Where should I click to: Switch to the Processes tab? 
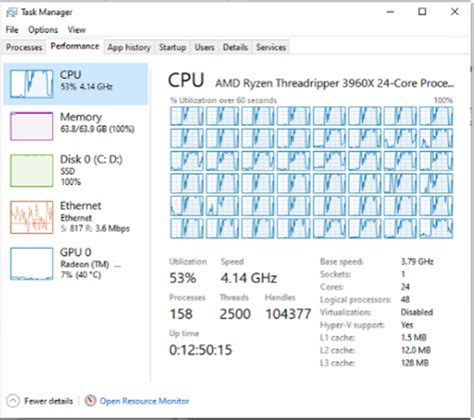(x=24, y=47)
